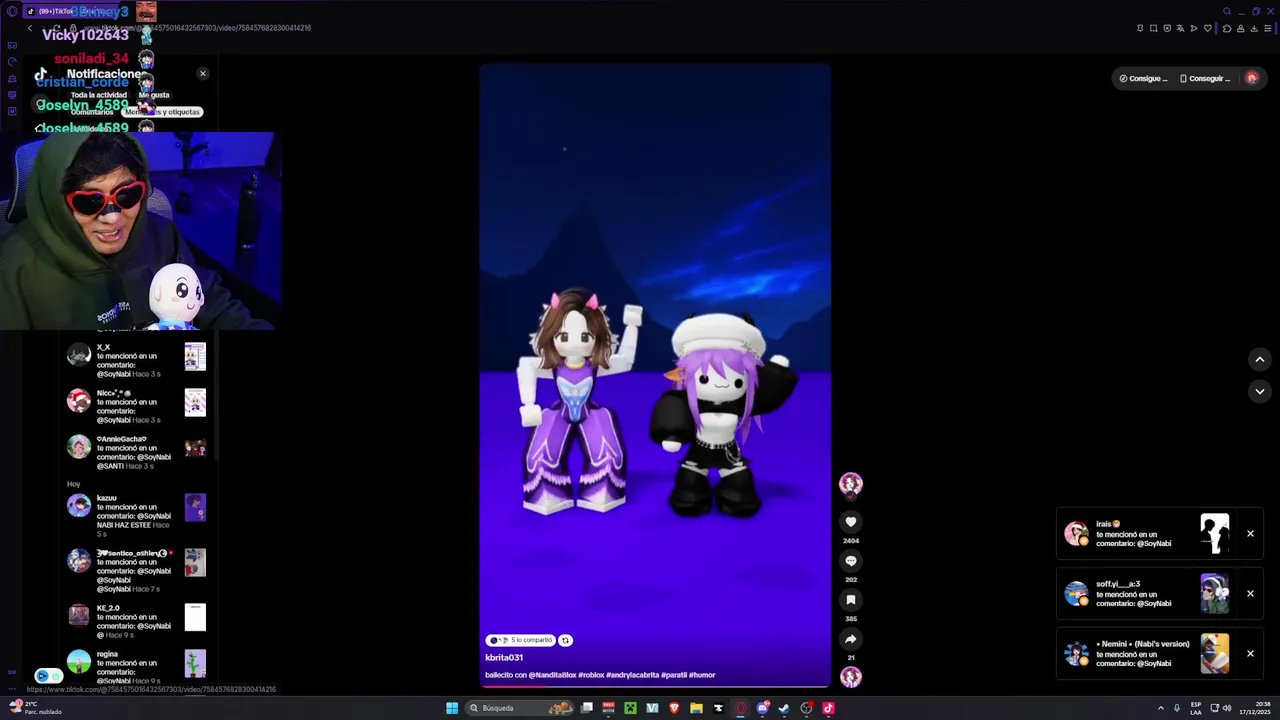Go to the next video with down arrow
This screenshot has width=1280, height=720.
1260,392
